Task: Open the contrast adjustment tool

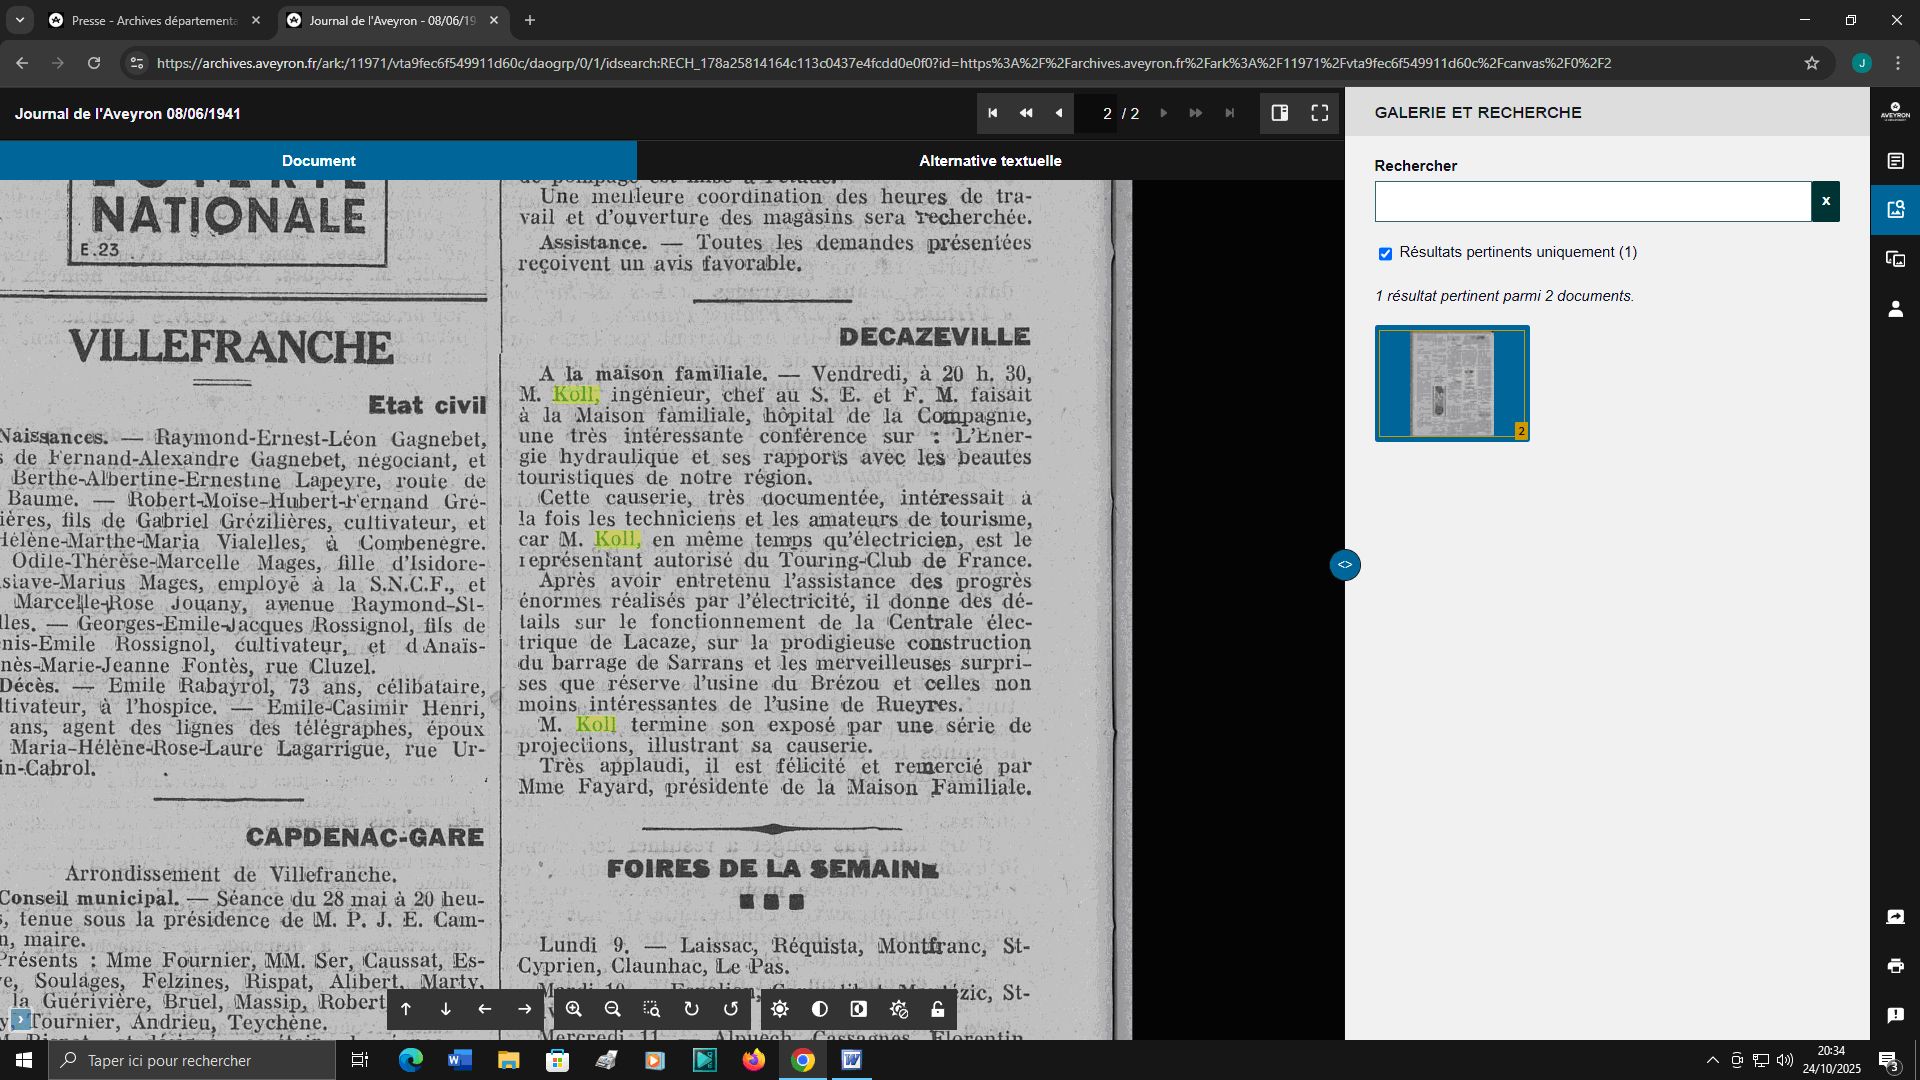Action: pyautogui.click(x=820, y=1010)
